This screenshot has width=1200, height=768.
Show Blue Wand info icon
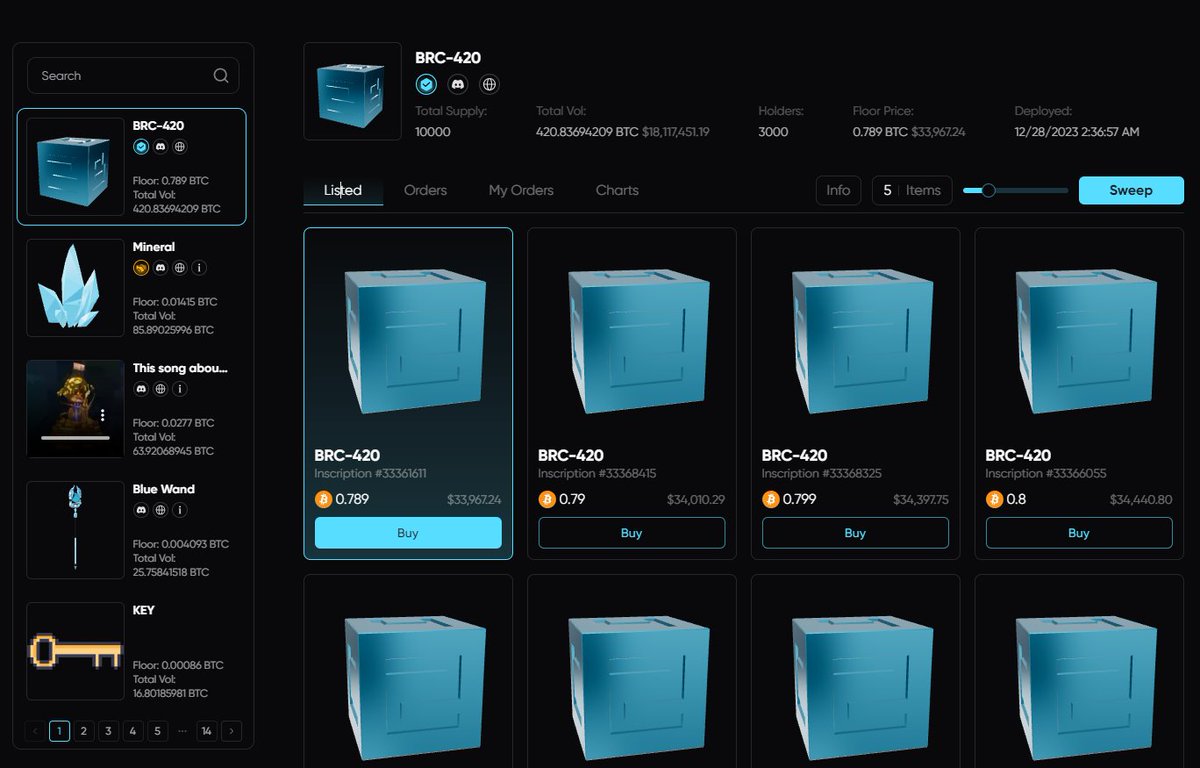point(179,509)
